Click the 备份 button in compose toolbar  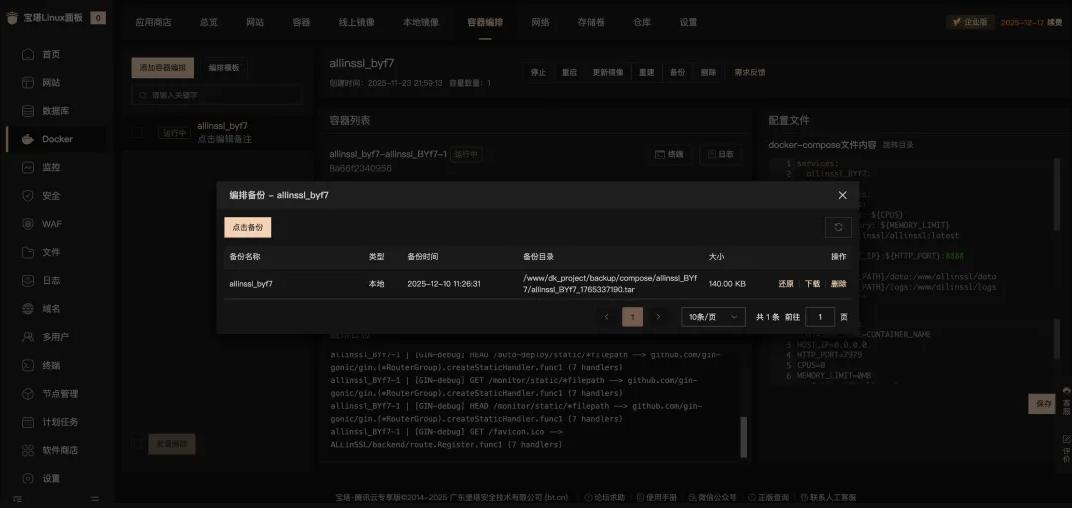[x=677, y=72]
